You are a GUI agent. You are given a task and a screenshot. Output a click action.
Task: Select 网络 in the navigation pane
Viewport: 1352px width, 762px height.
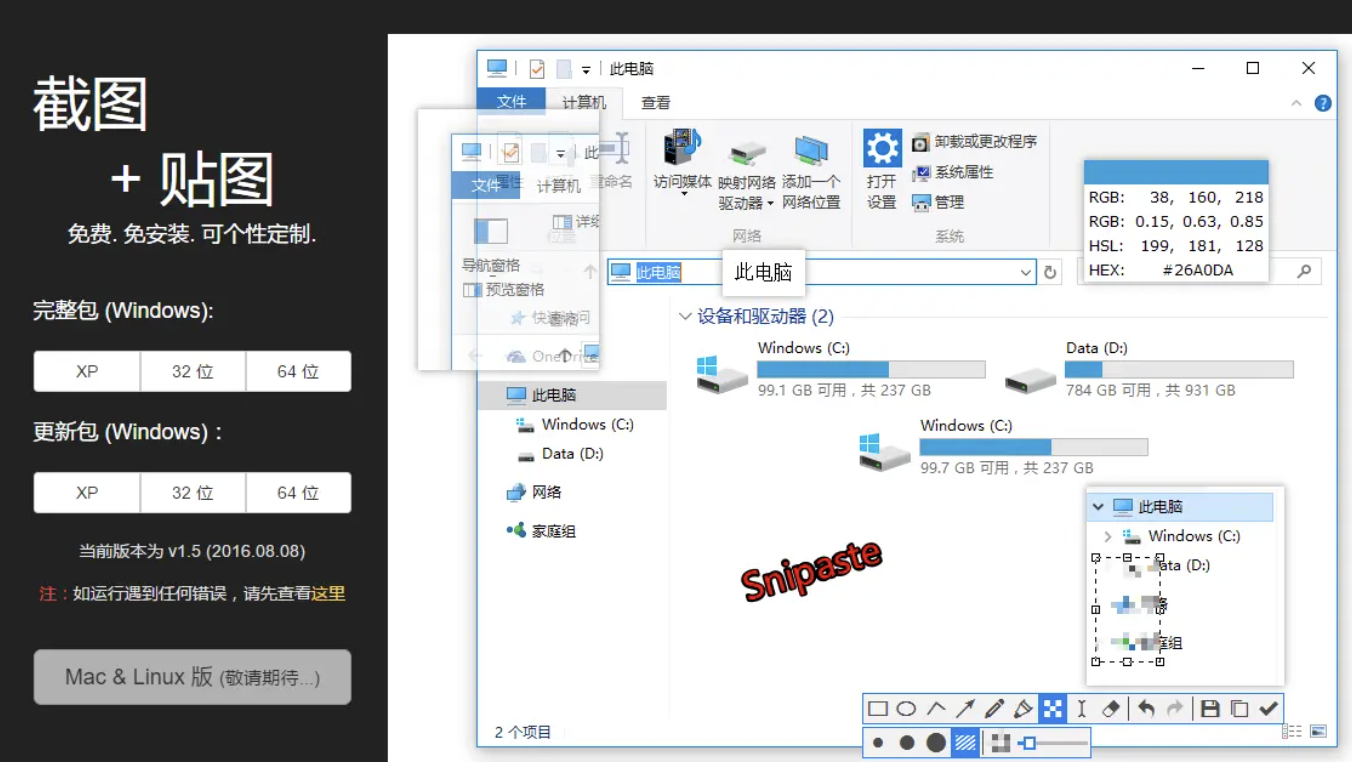[535, 492]
